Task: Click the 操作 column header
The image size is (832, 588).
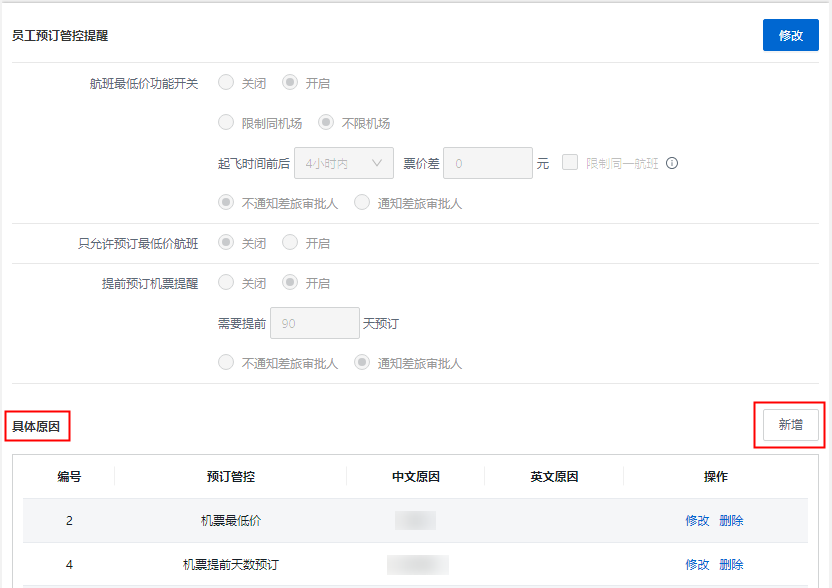Action: pos(715,477)
